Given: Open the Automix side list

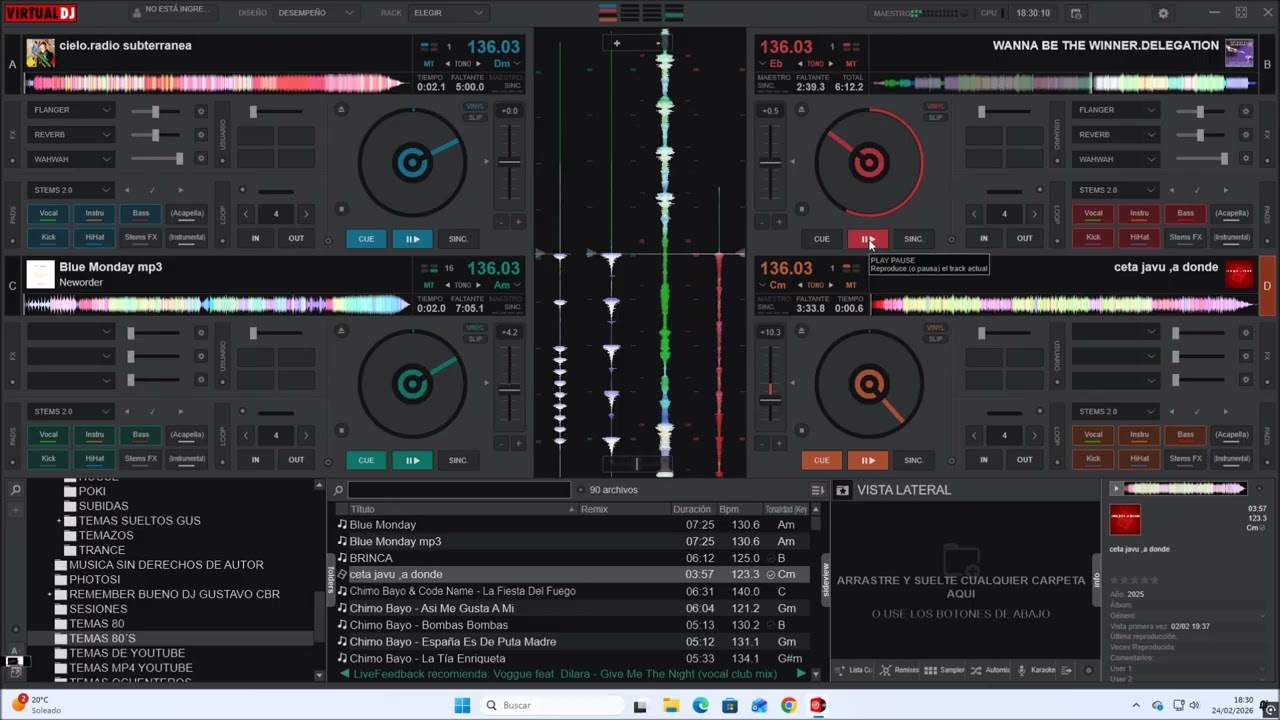Looking at the screenshot, I should click(991, 670).
